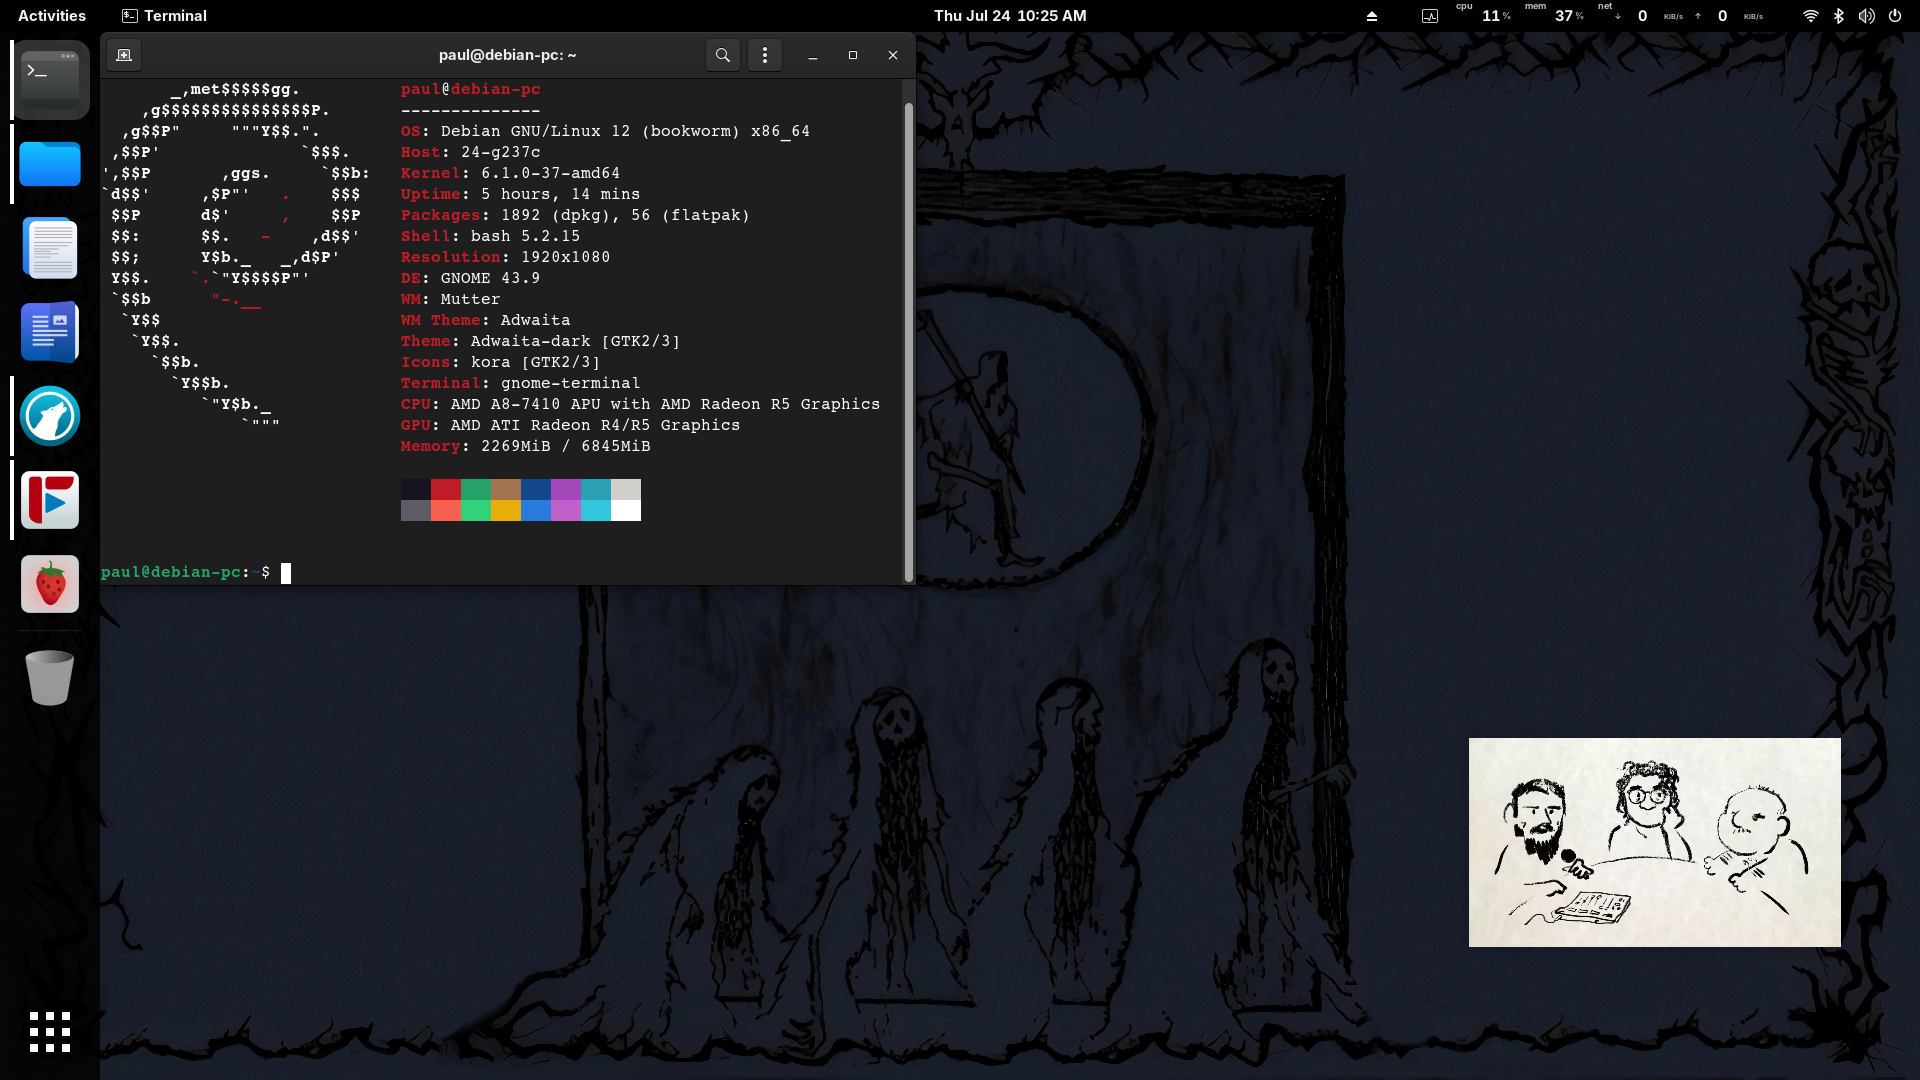This screenshot has width=1920, height=1080.
Task: Click the DE value GNOME 43.9
Action: coord(490,278)
